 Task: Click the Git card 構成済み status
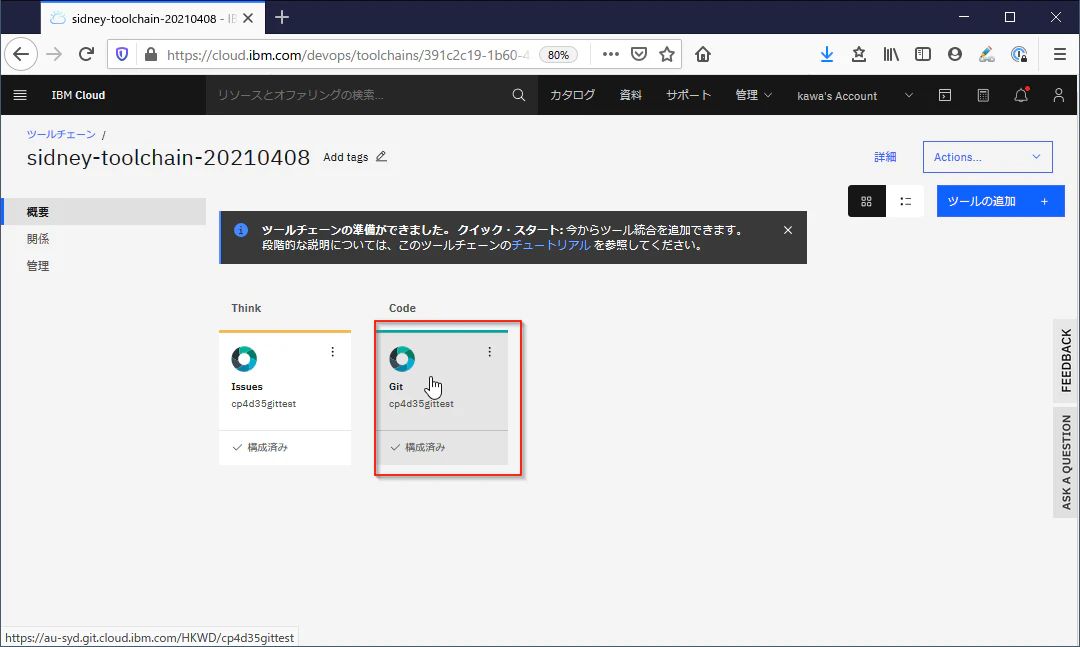point(418,447)
